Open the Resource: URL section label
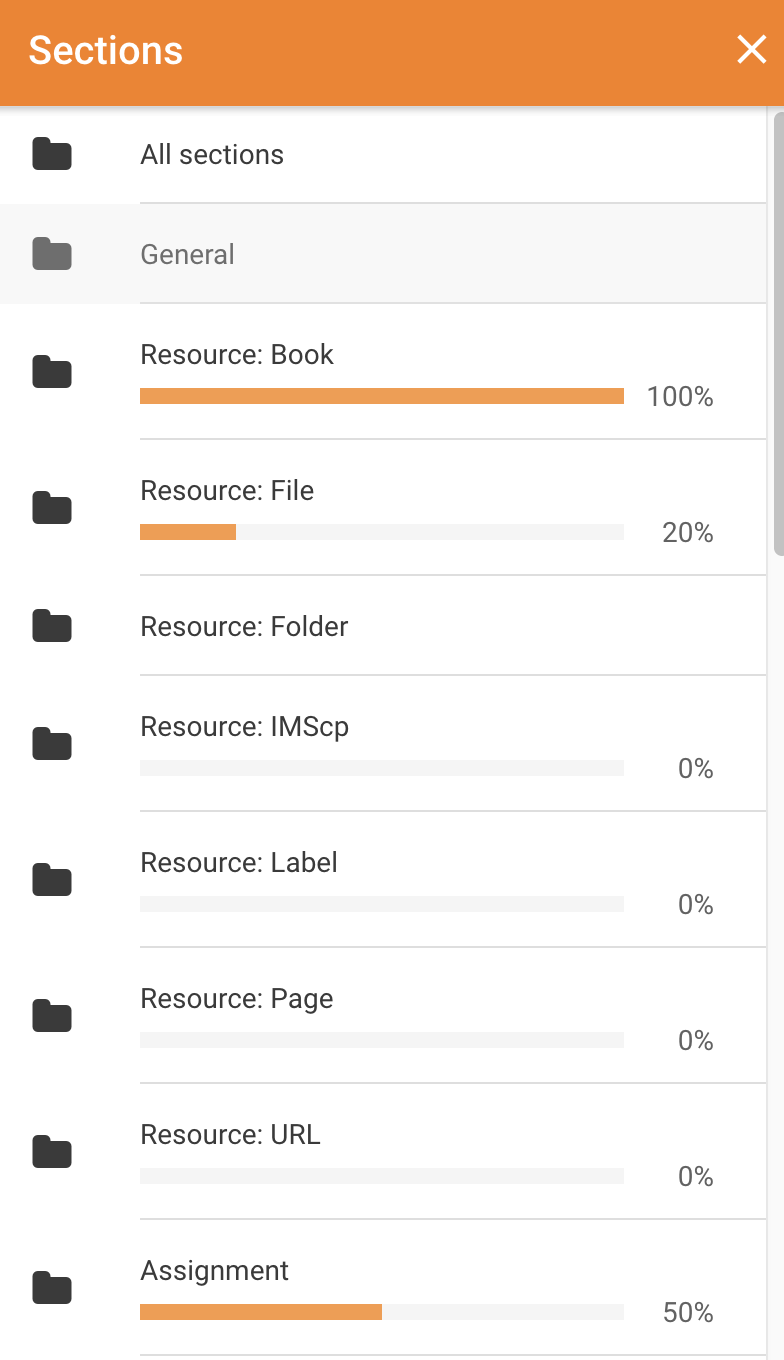 pos(230,1135)
